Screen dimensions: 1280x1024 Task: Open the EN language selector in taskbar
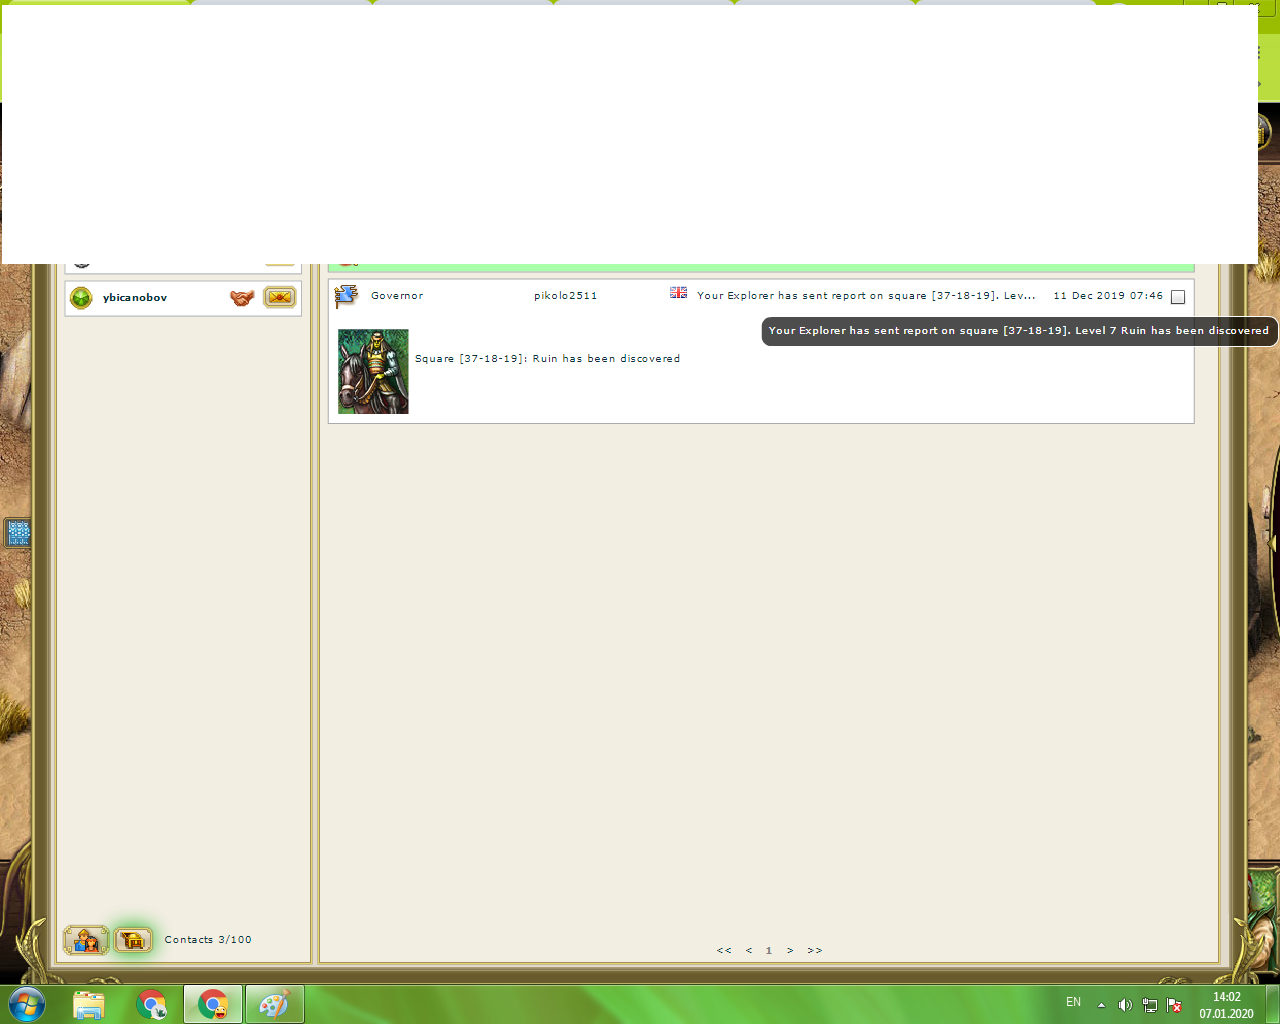pyautogui.click(x=1073, y=1002)
